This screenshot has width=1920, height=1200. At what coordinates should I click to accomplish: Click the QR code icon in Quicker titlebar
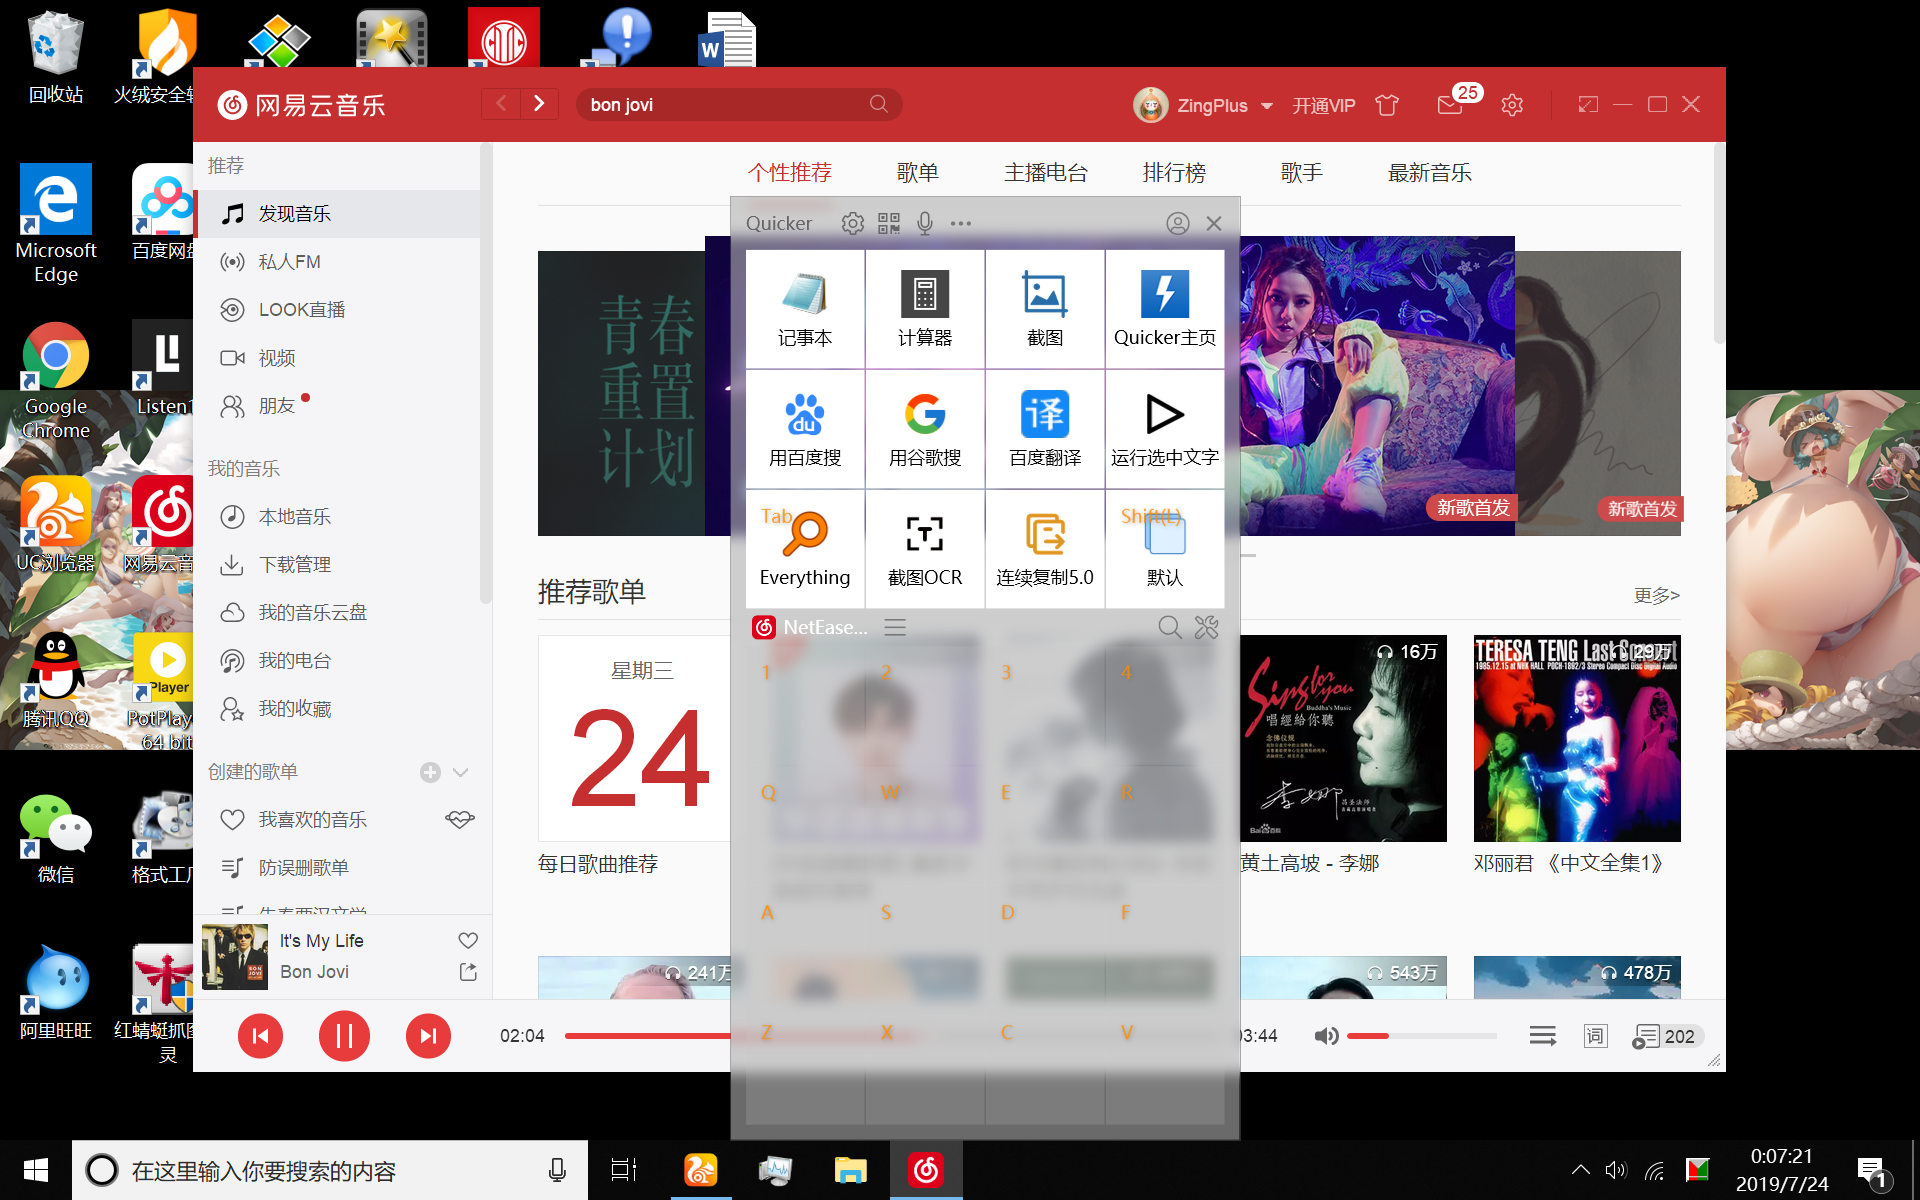click(x=889, y=223)
